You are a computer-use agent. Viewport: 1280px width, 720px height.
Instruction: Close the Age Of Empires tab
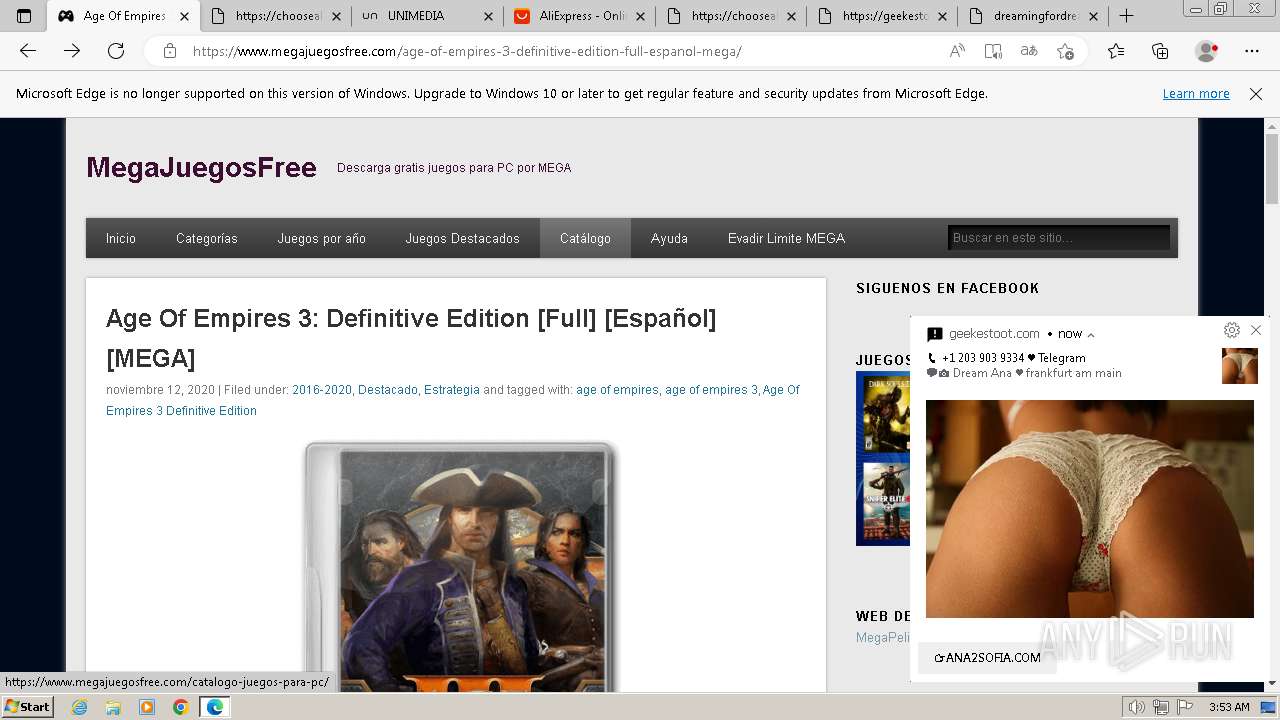coord(184,16)
